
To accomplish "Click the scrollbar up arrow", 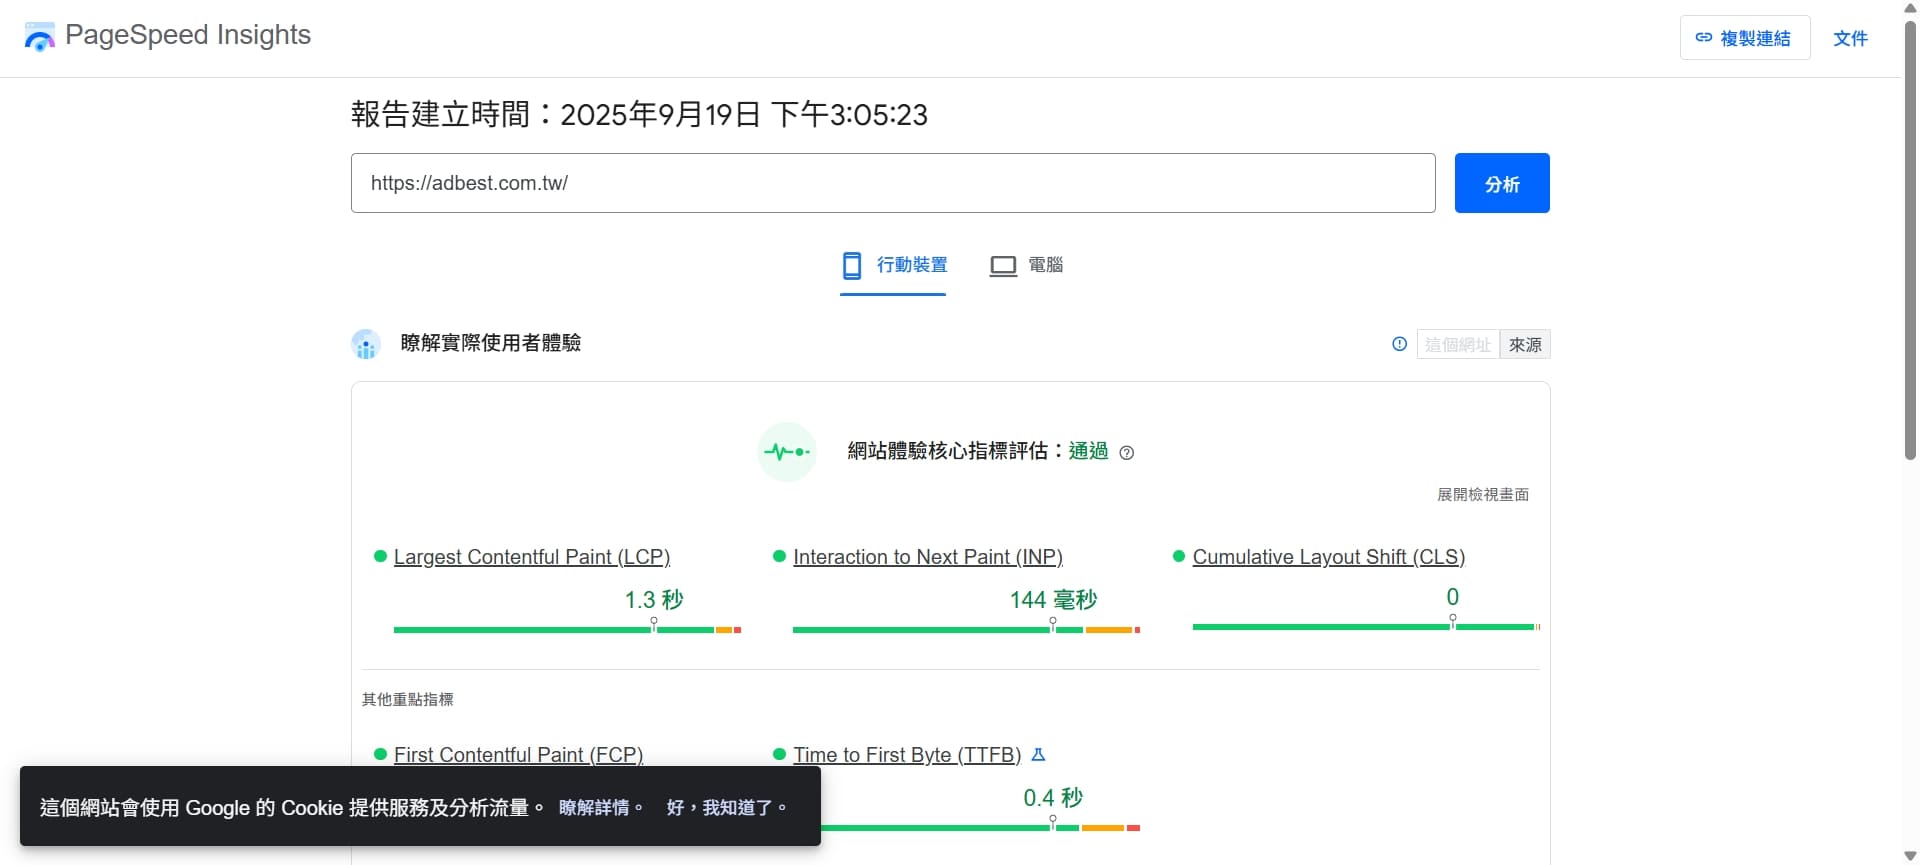I will point(1910,8).
